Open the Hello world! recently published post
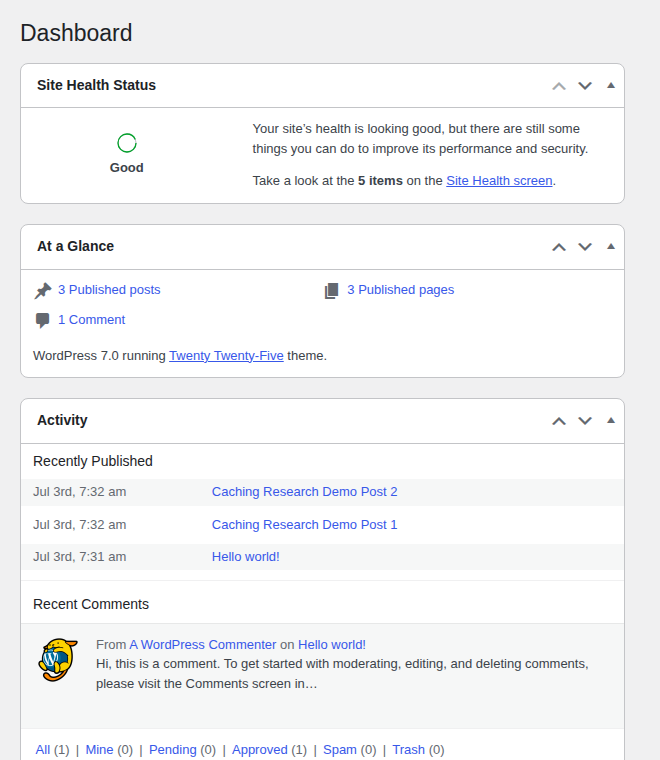This screenshot has height=760, width=660. pos(246,557)
